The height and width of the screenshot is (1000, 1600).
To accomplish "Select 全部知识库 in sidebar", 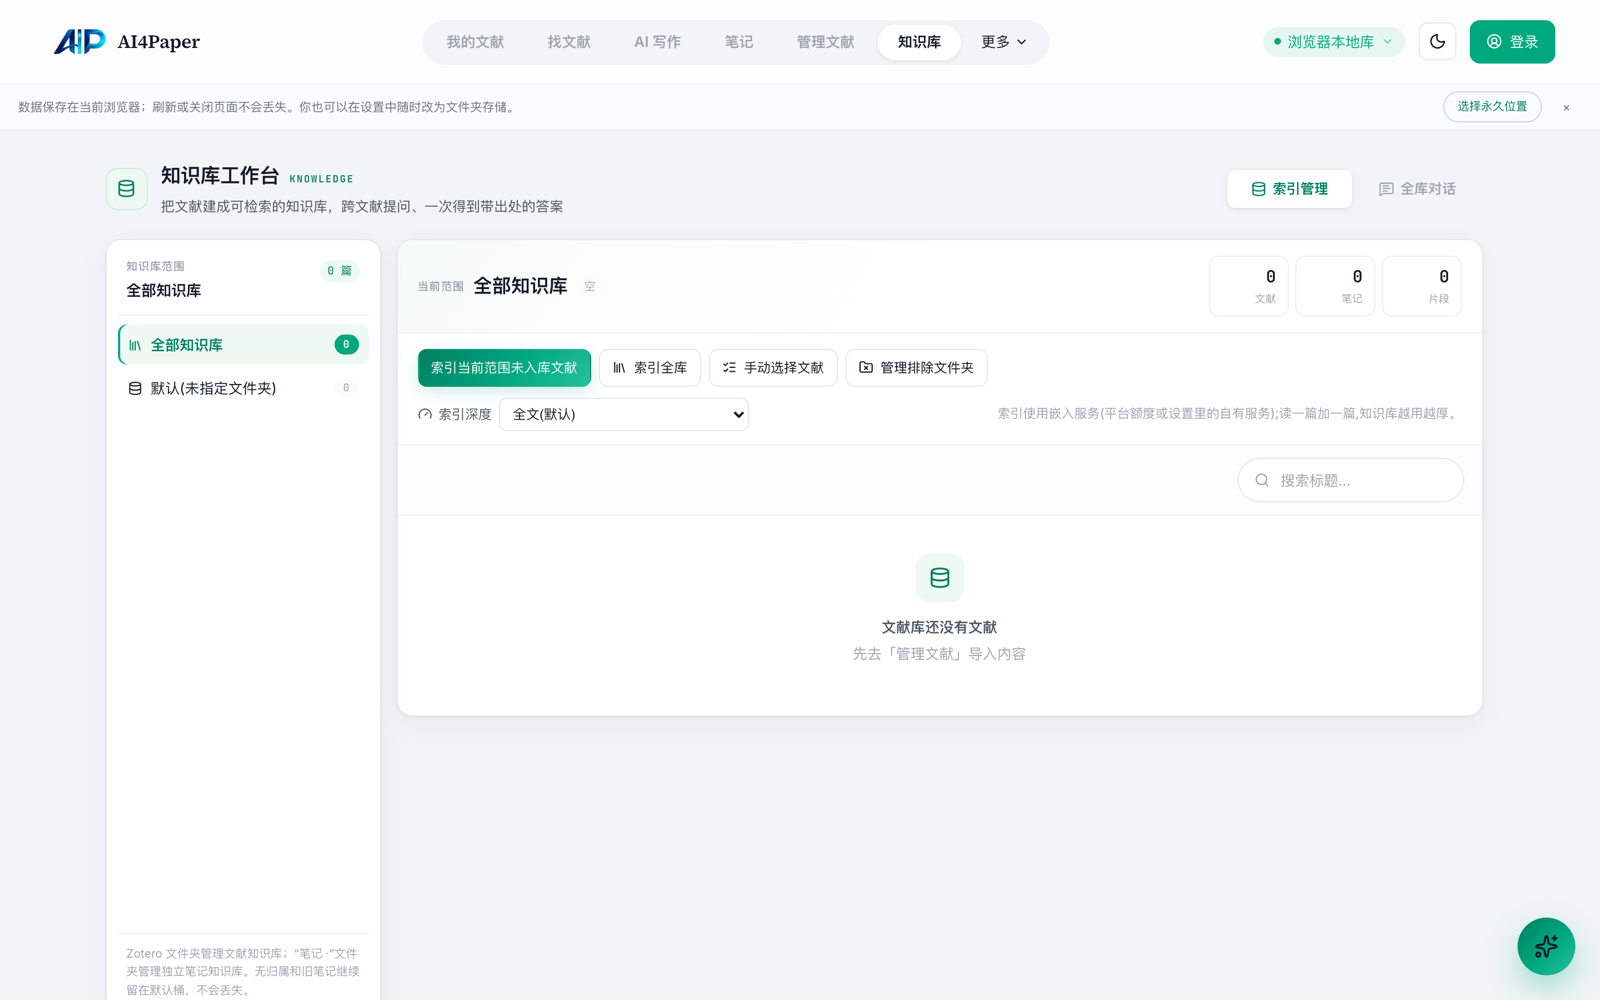I will tap(243, 345).
